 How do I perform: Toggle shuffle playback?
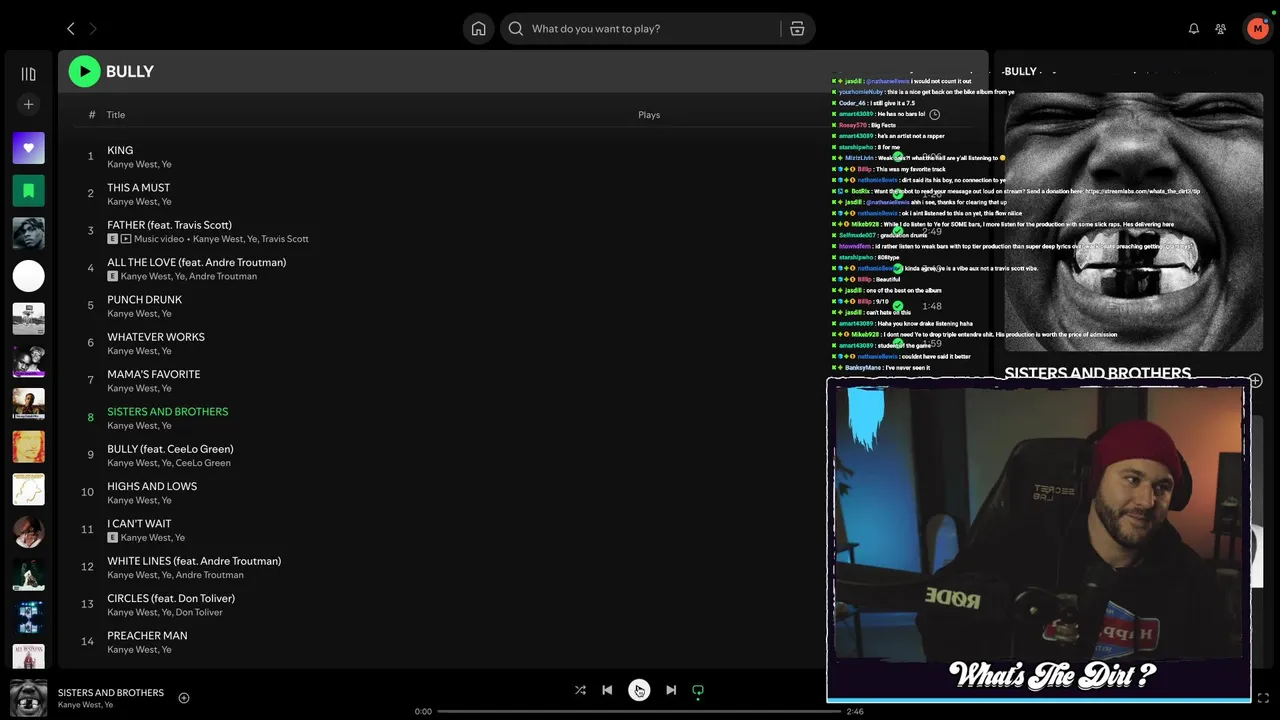point(580,690)
